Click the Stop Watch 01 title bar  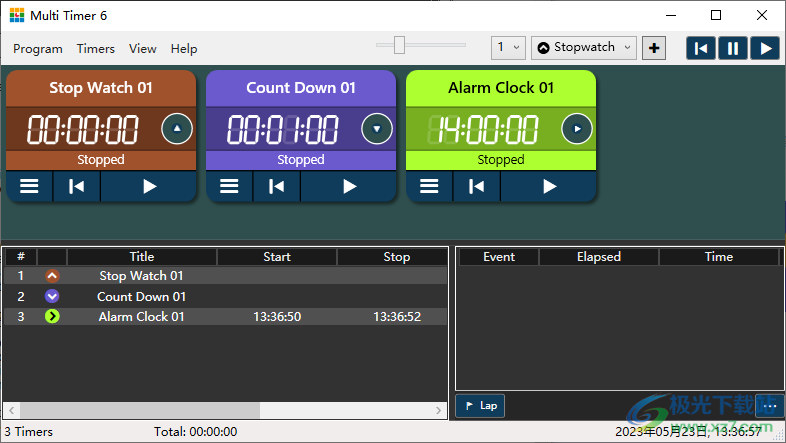(101, 88)
